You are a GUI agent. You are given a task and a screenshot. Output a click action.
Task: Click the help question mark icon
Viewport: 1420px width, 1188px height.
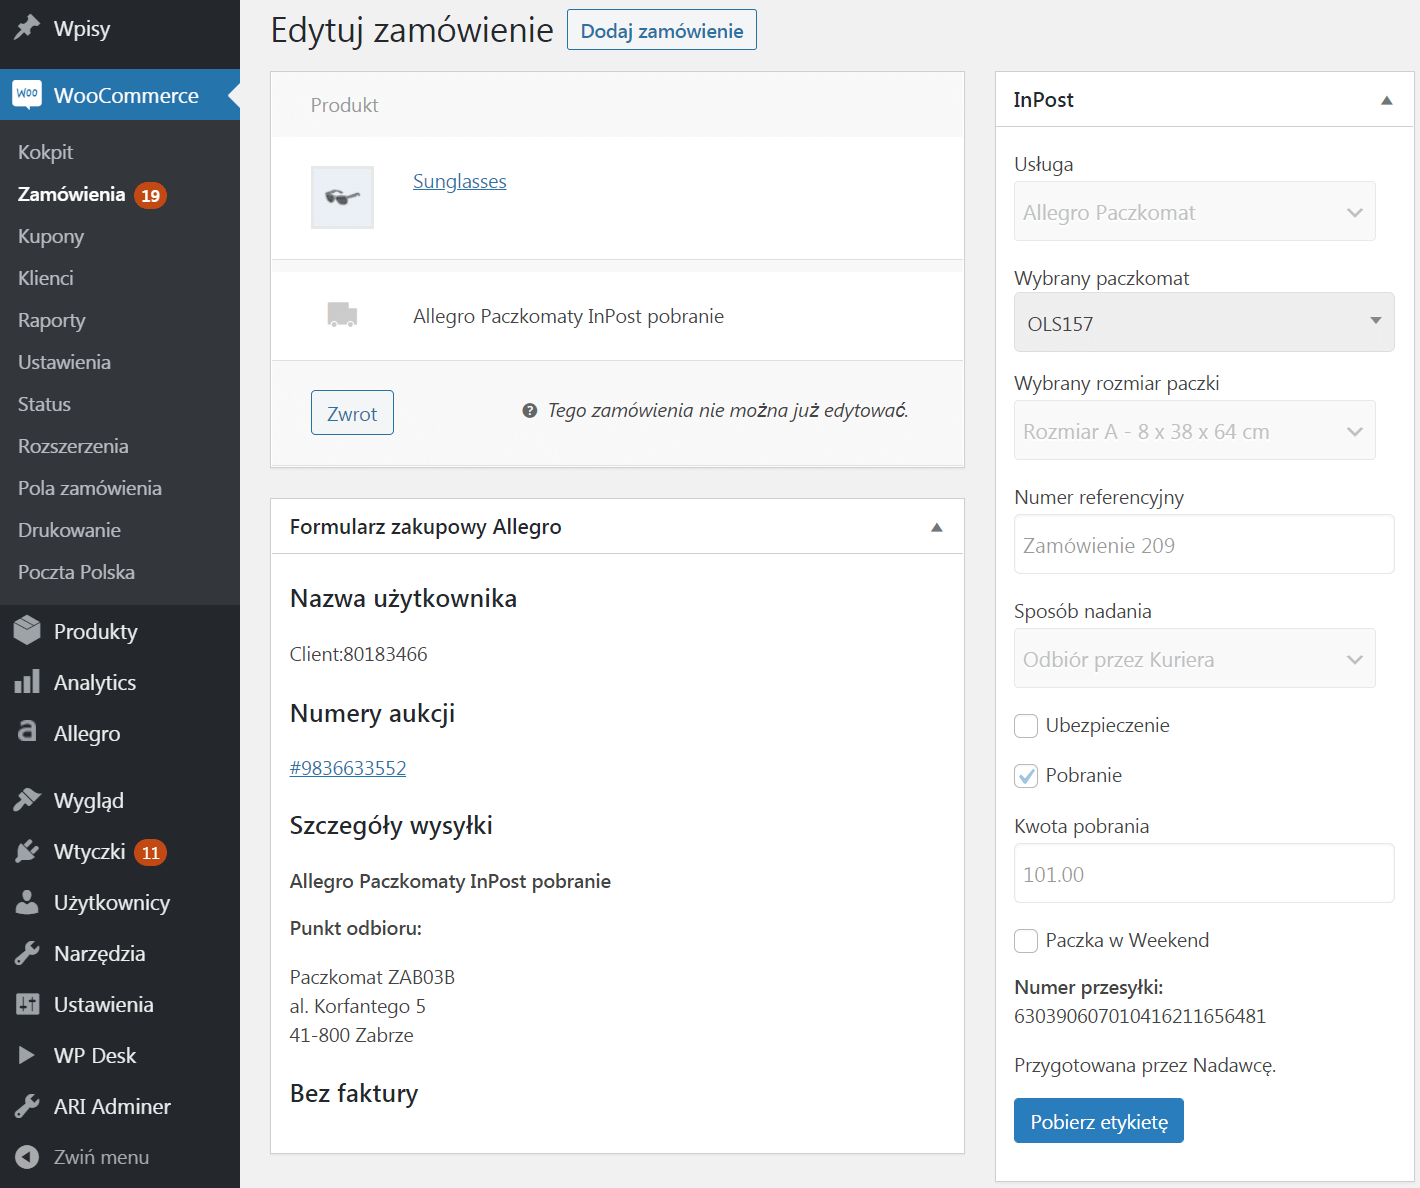(x=530, y=410)
